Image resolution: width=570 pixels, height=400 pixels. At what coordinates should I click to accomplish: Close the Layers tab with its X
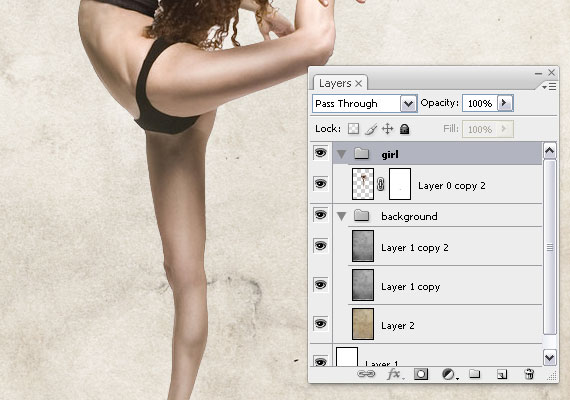pos(358,84)
